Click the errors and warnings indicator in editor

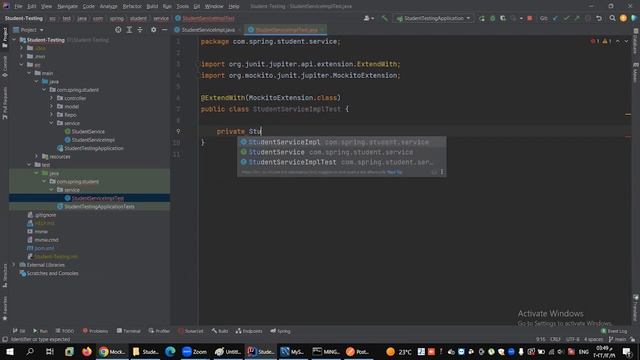click(x=601, y=41)
